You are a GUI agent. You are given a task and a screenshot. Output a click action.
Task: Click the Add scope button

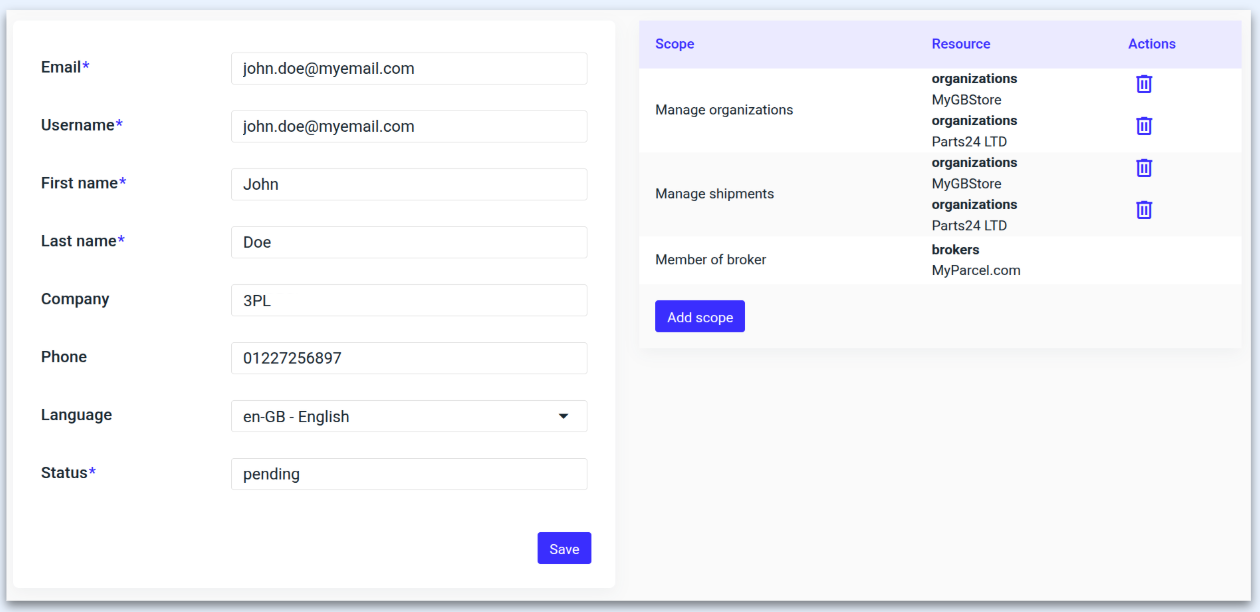pyautogui.click(x=700, y=317)
